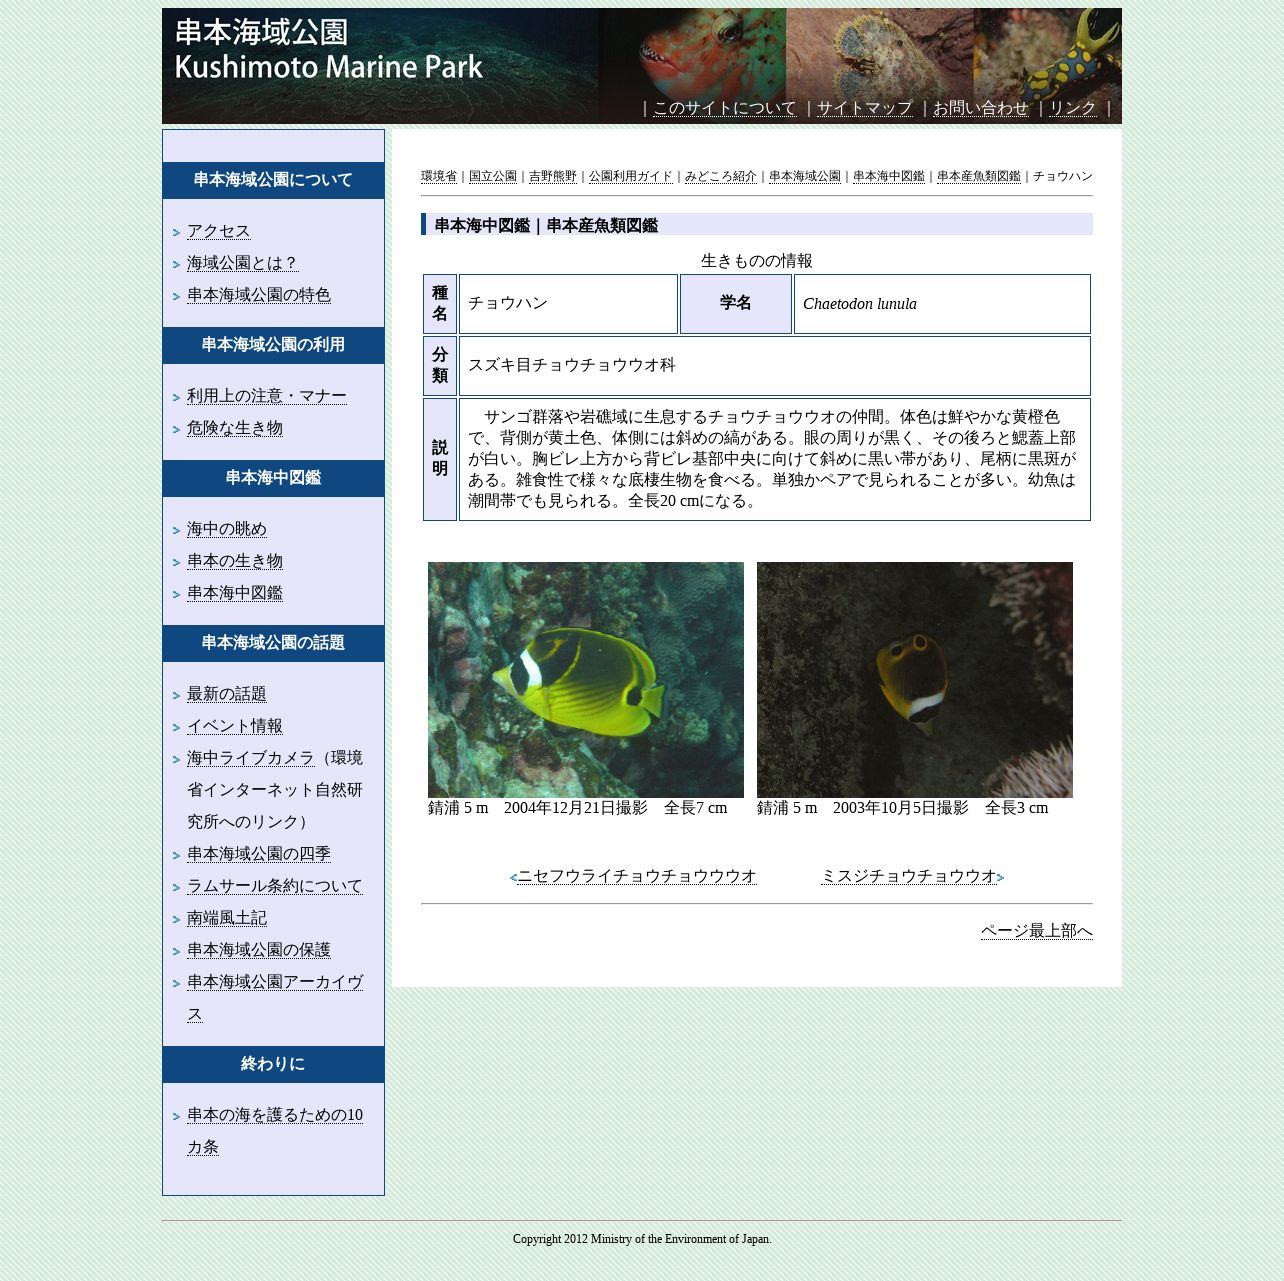Open 串本海中図鑑 breadcrumb link
The width and height of the screenshot is (1284, 1281).
click(889, 176)
